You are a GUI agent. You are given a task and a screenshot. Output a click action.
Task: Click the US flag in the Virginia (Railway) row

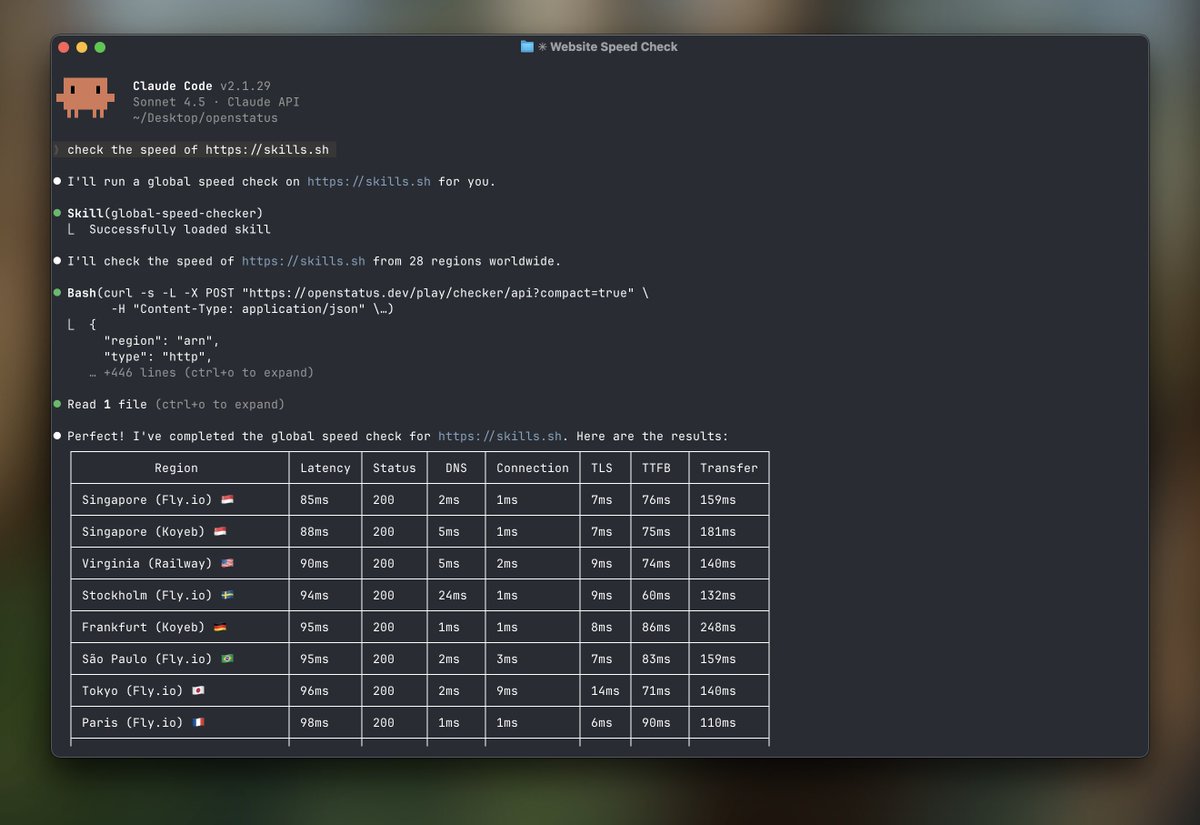[x=227, y=564]
